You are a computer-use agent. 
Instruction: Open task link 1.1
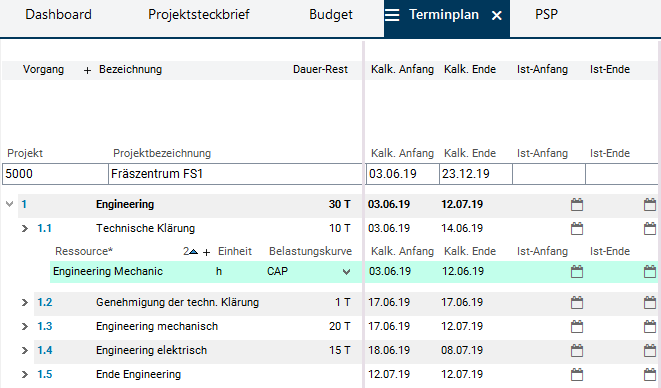44,229
